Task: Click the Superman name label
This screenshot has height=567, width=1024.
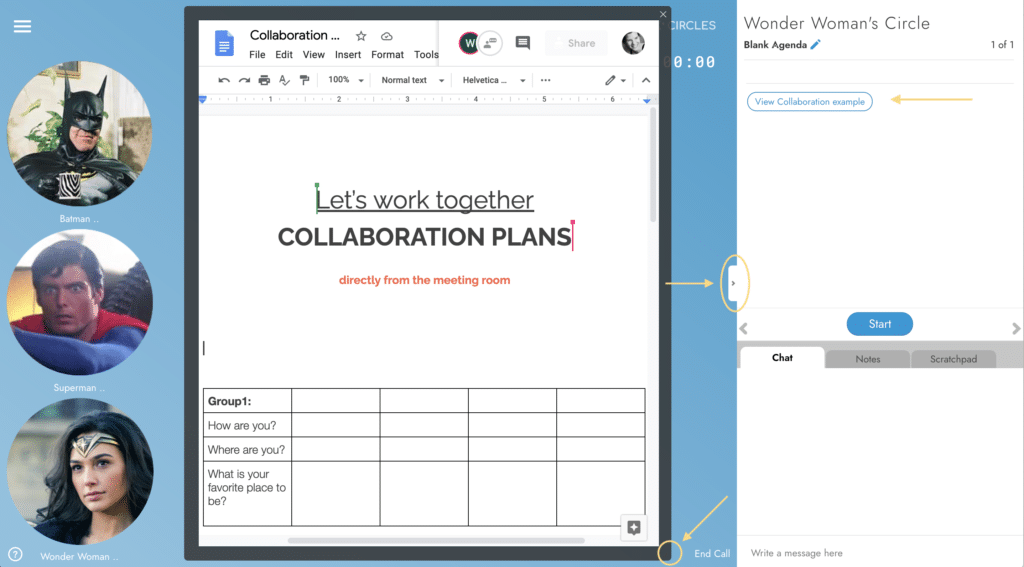Action: [x=79, y=387]
